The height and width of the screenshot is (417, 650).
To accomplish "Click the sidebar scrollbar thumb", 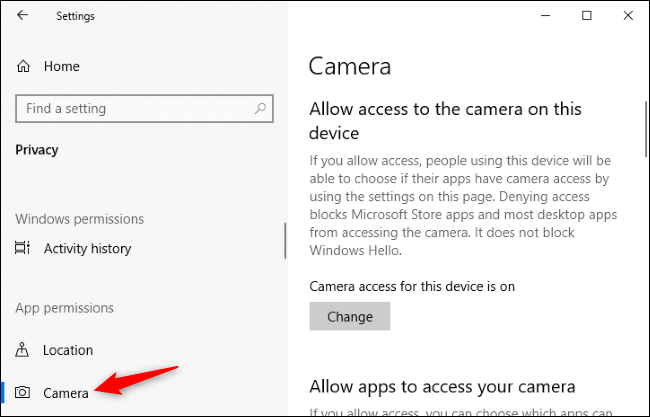I will coord(286,240).
